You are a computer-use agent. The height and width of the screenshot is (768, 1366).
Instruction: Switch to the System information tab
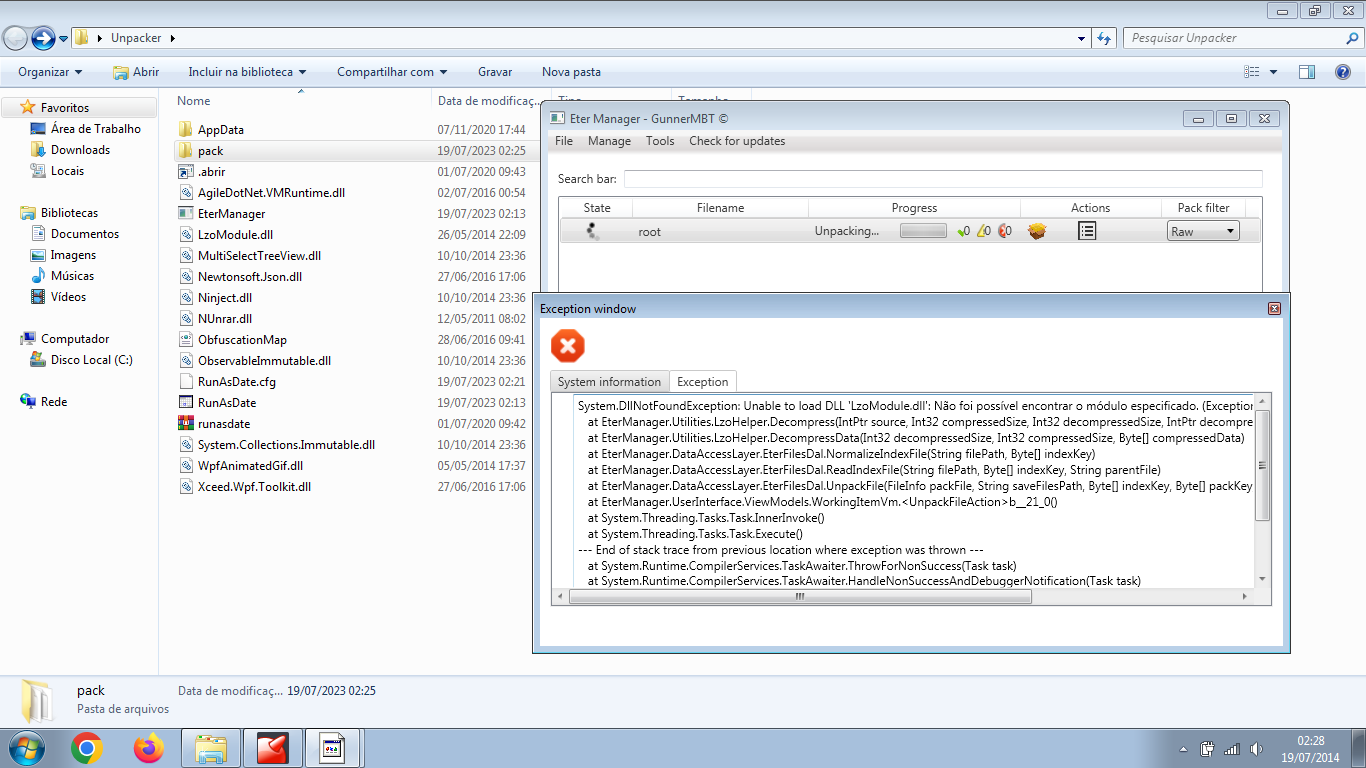click(609, 382)
